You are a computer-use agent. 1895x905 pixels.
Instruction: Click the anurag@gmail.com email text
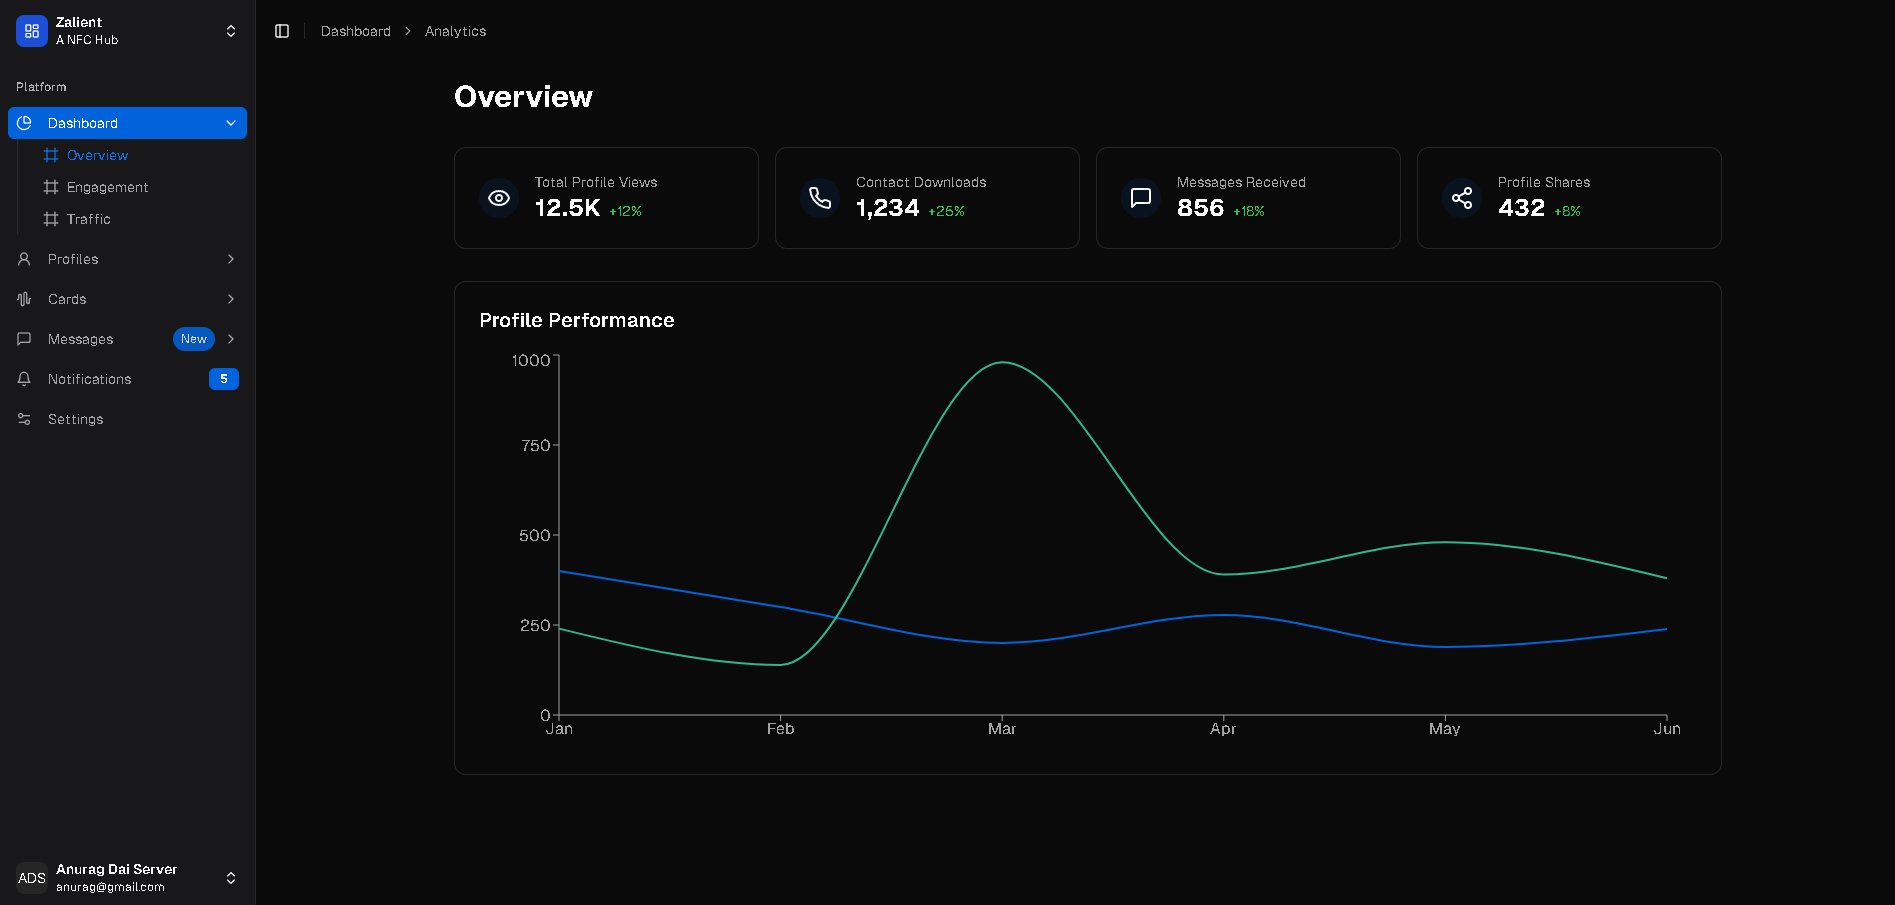(110, 887)
